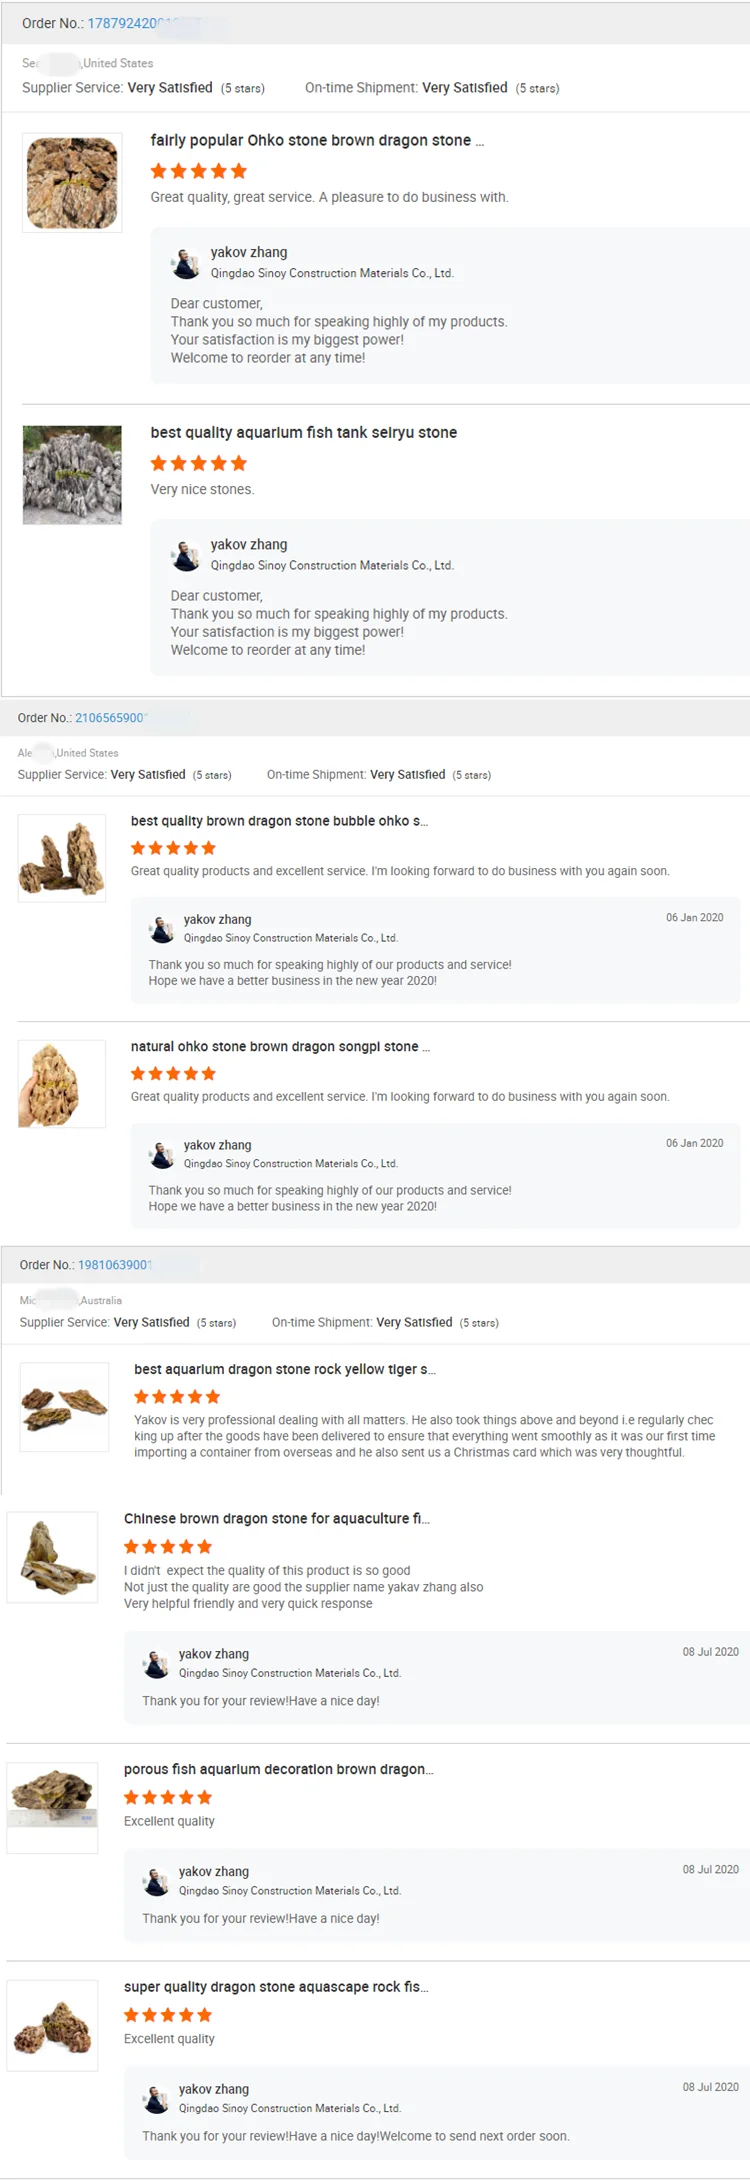Click "super quality dragon stone aquascape rock" title
750x2180 pixels.
point(276,1987)
